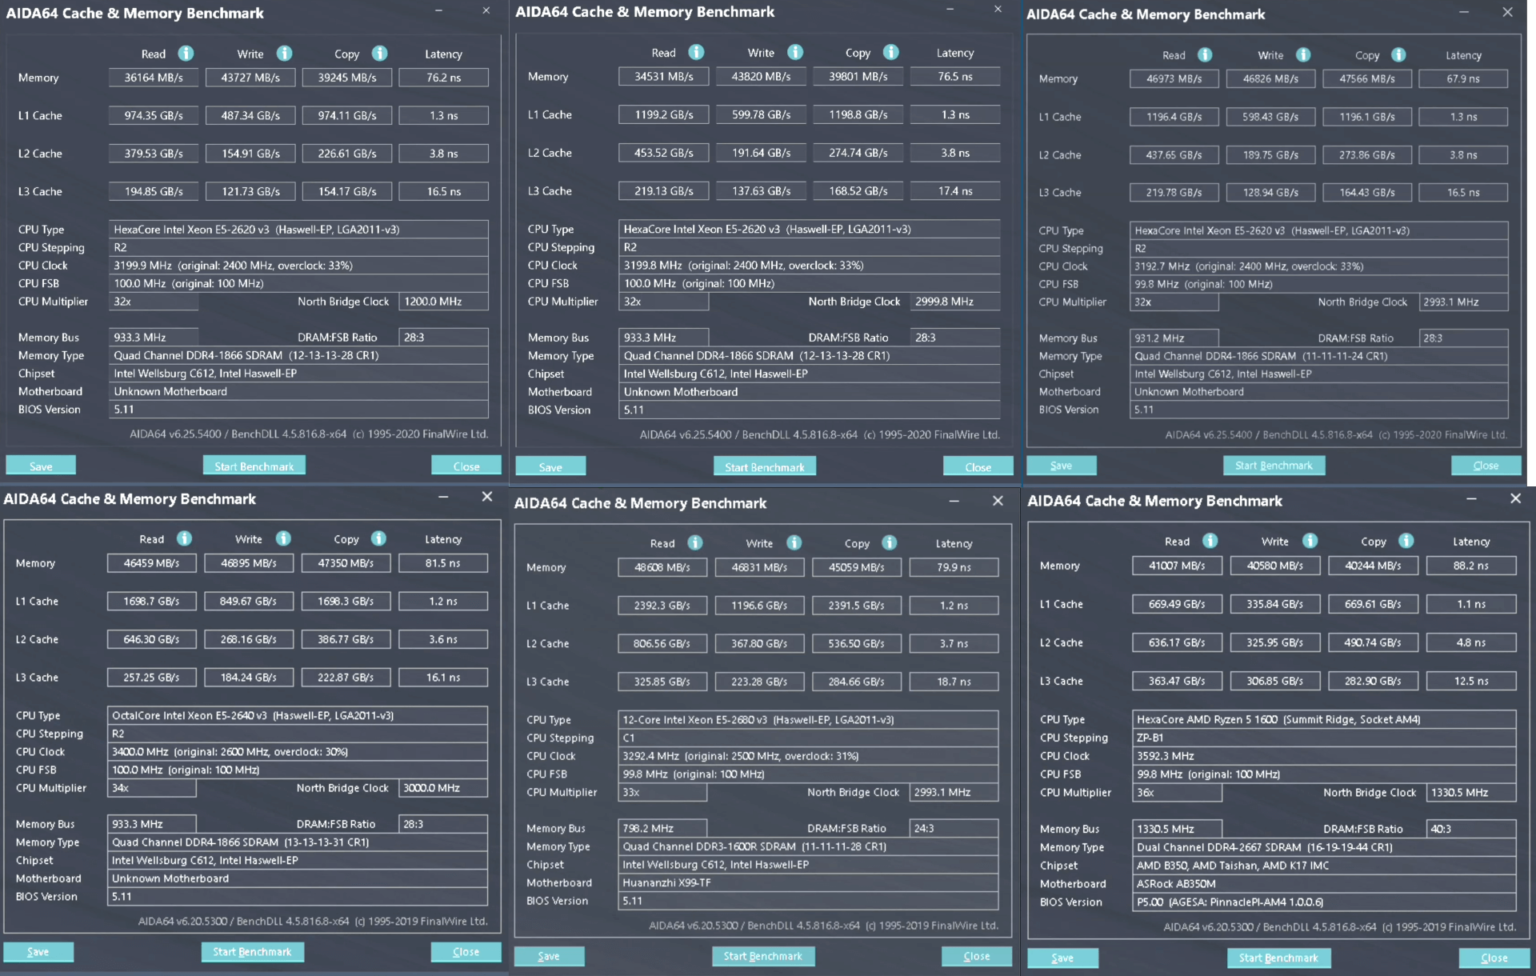Save results in the 34531 MB/s memory read window
Screen dimensions: 1536x976
550,467
